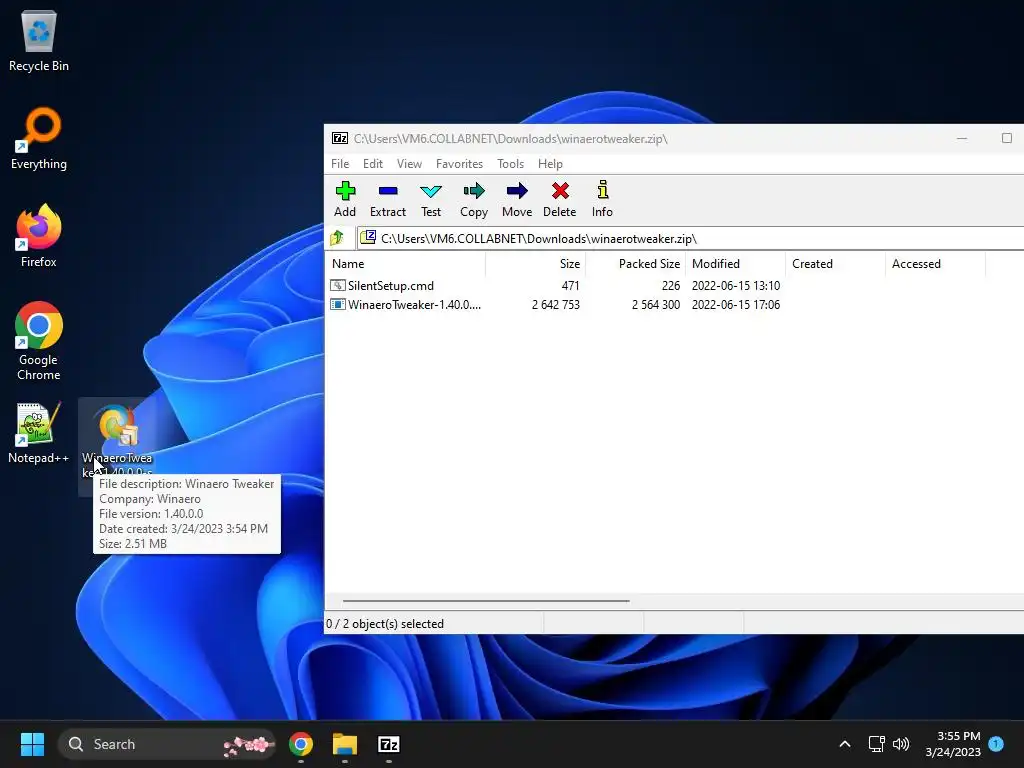Click the packed size value 226

[x=671, y=285]
